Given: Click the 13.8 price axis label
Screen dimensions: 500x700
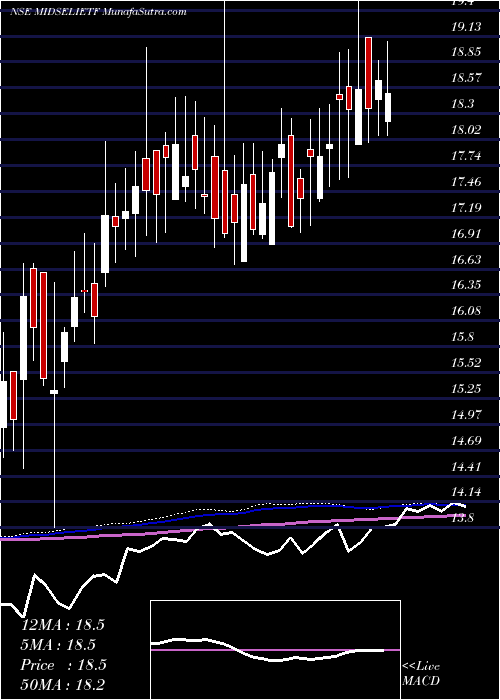Looking at the screenshot, I should (463, 518).
